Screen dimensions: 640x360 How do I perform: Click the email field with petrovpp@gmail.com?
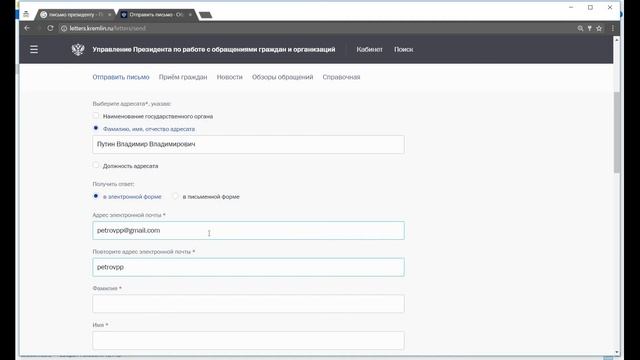pos(248,231)
